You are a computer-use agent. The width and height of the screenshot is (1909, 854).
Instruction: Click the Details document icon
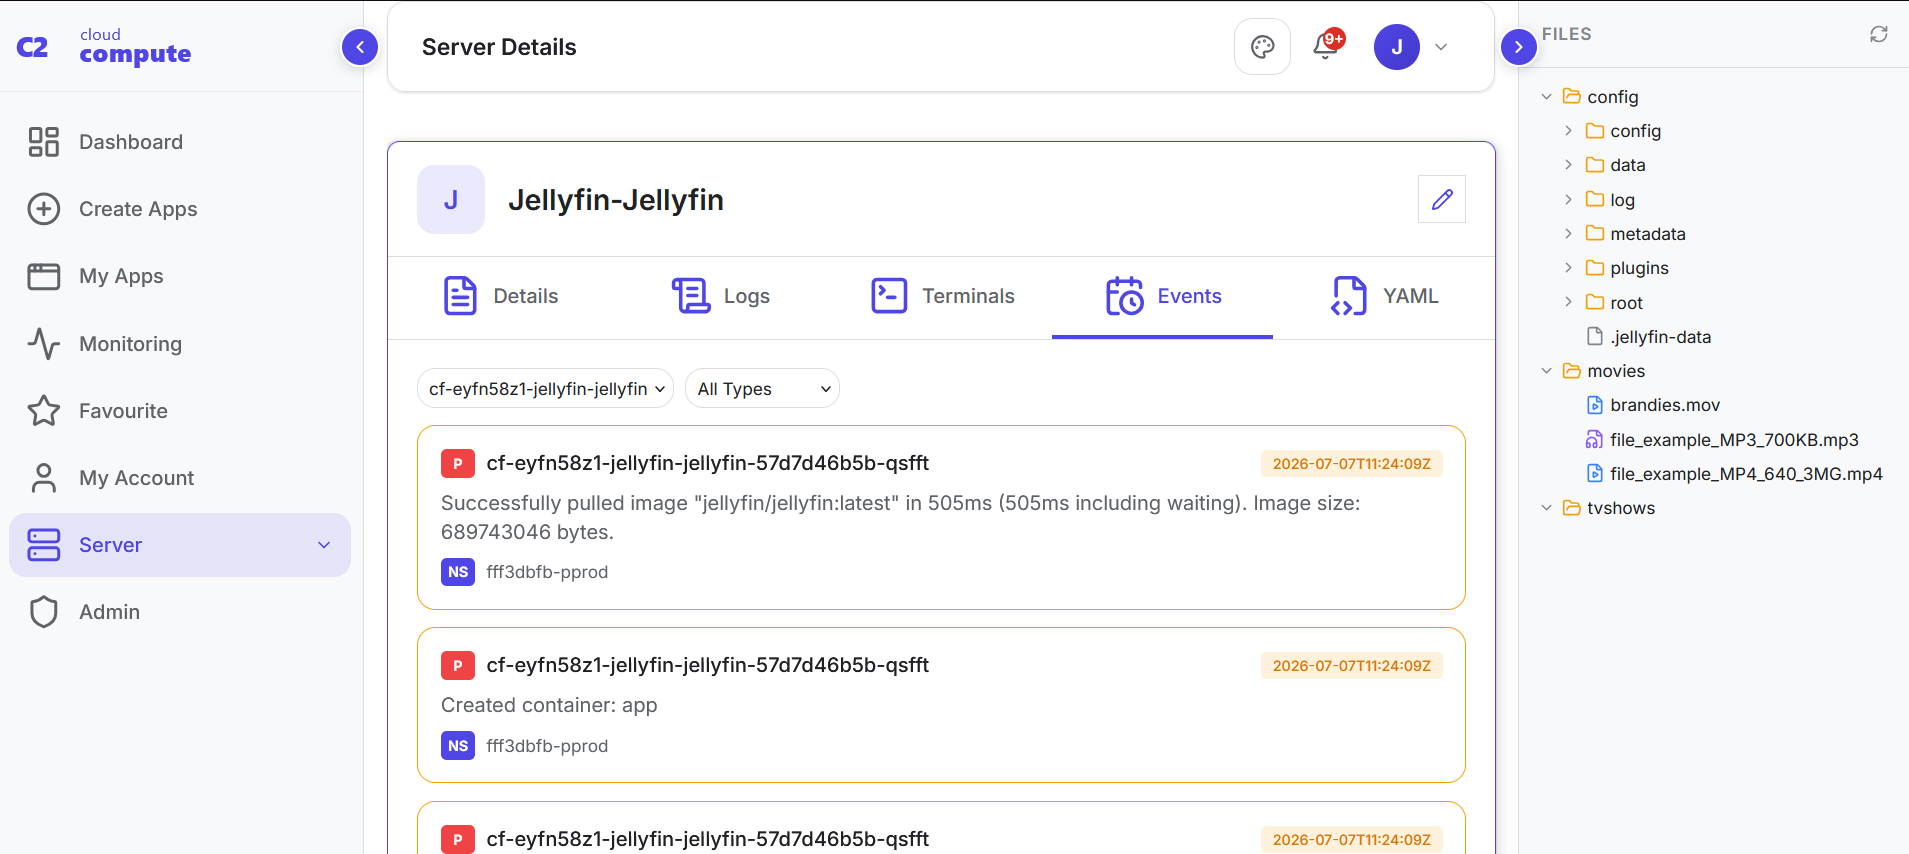460,296
